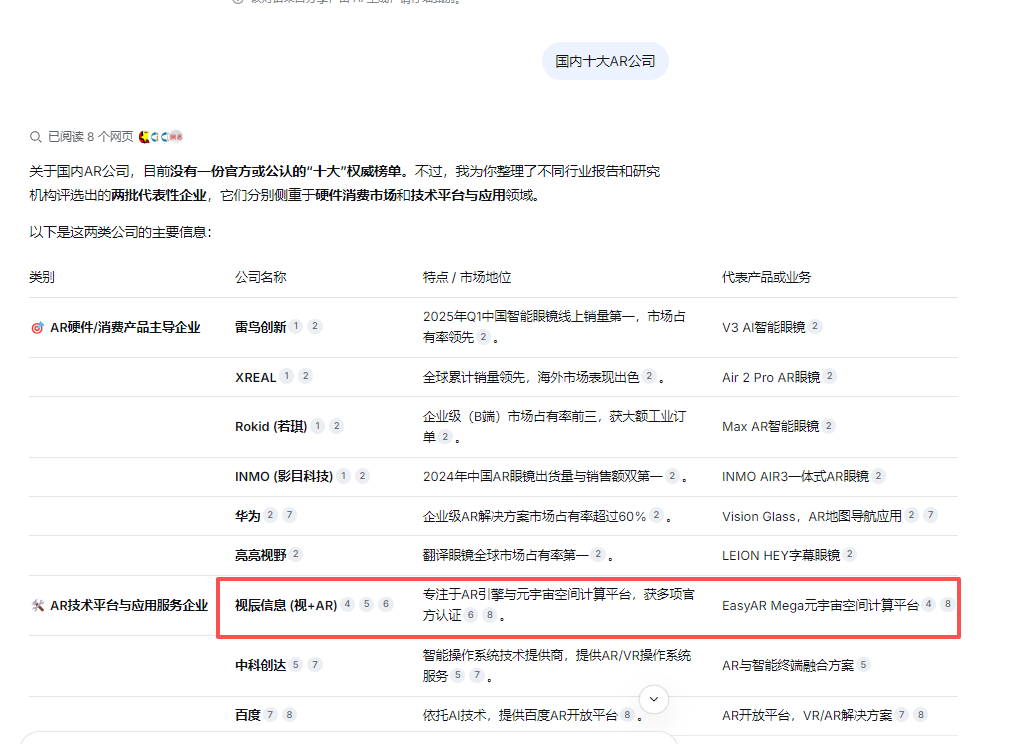Click the company name "Rokid (若琪)"
Viewport: 1033px width, 744px height.
point(271,426)
